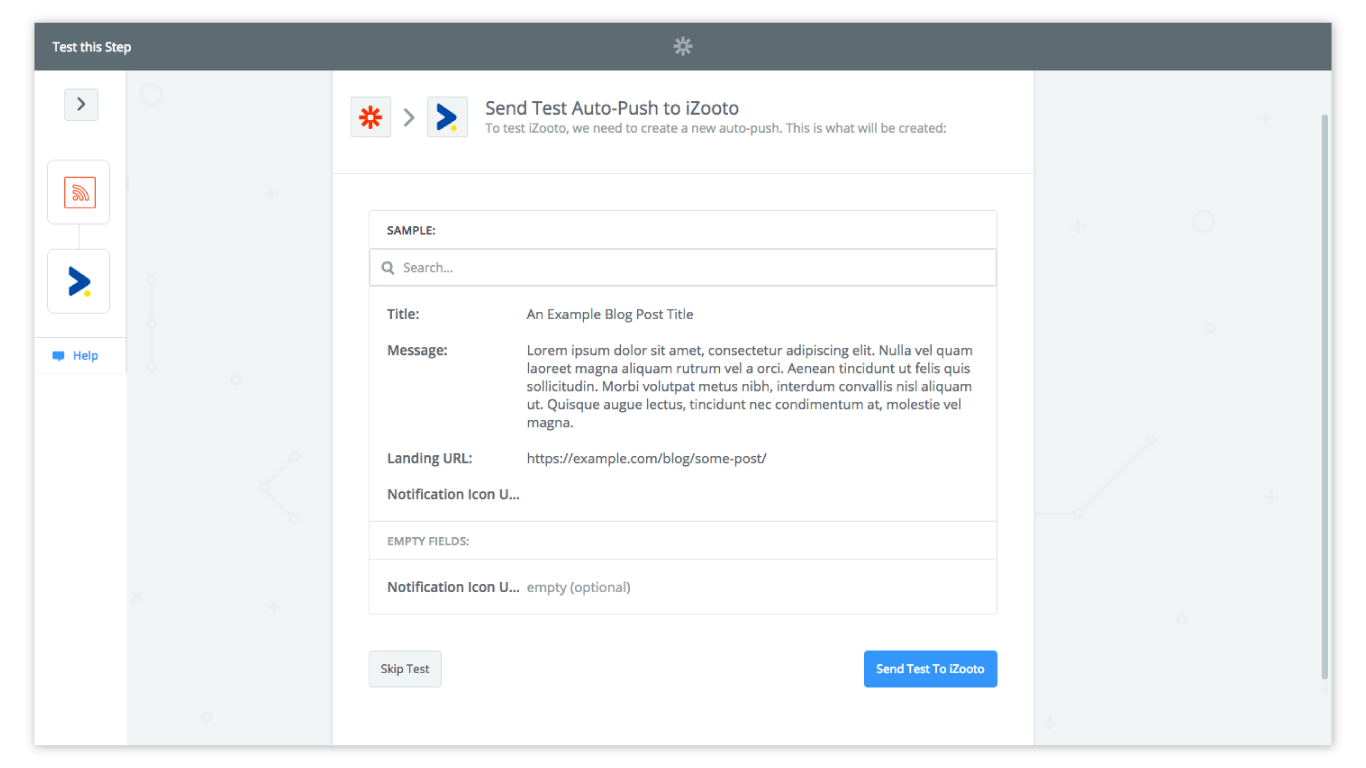
Task: Click the orange Zapier icon in header
Action: (x=371, y=117)
